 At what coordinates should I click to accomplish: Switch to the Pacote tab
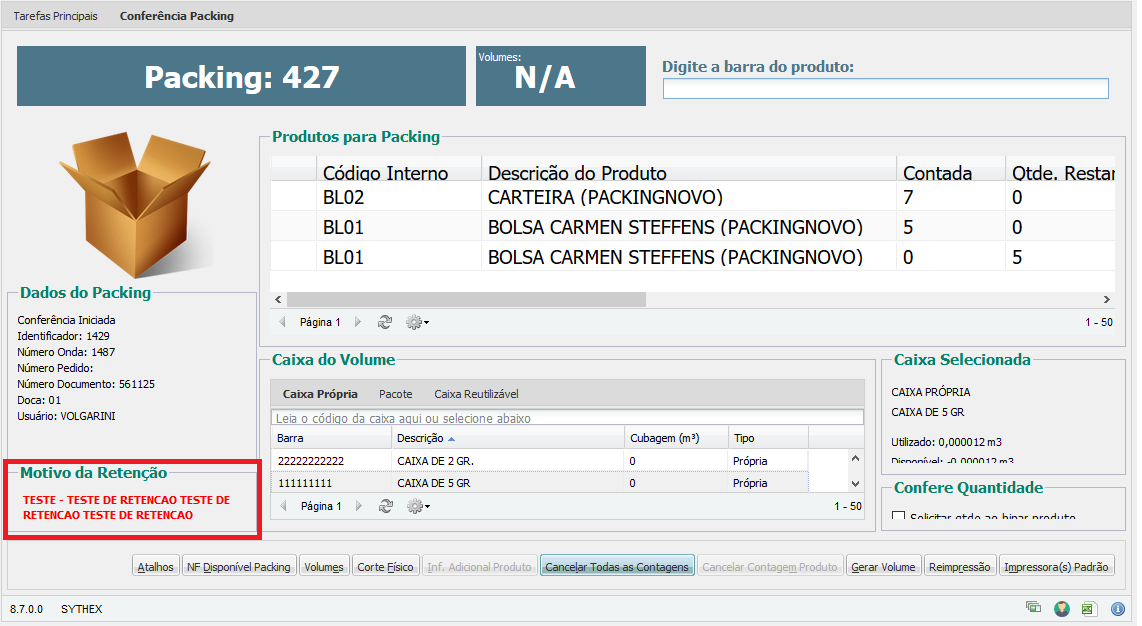pos(395,394)
